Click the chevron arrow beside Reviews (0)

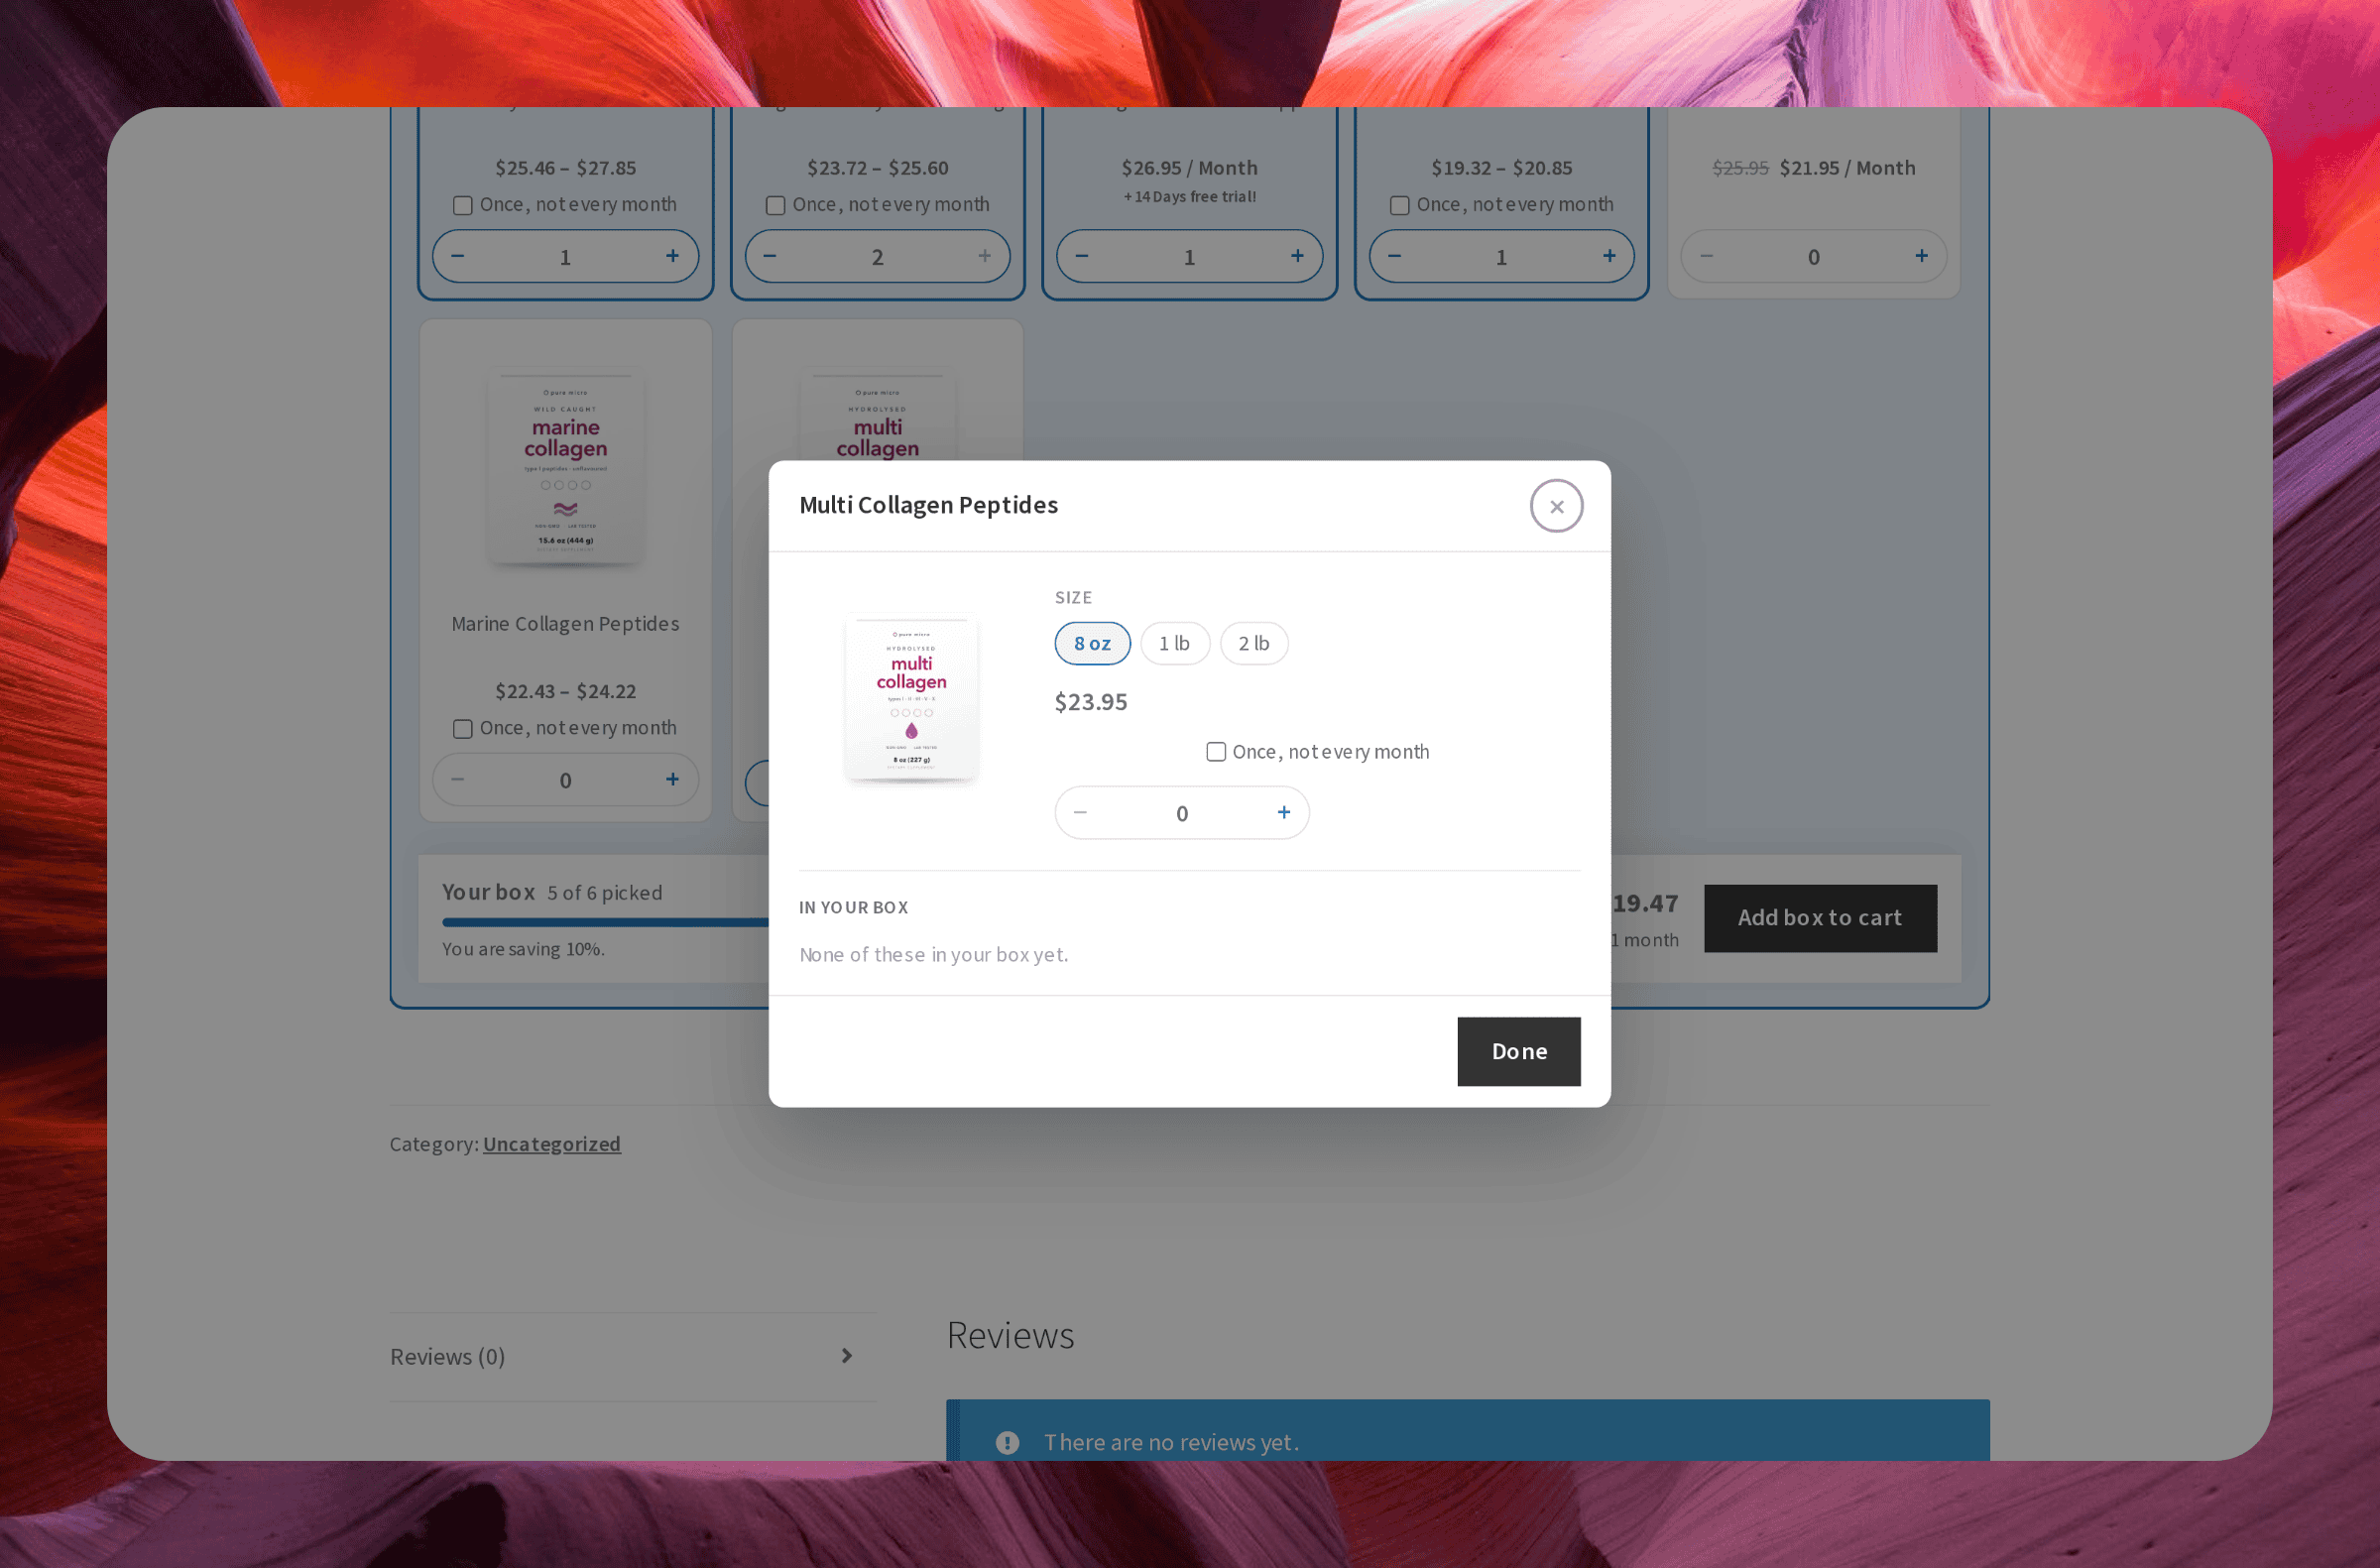pos(846,1356)
